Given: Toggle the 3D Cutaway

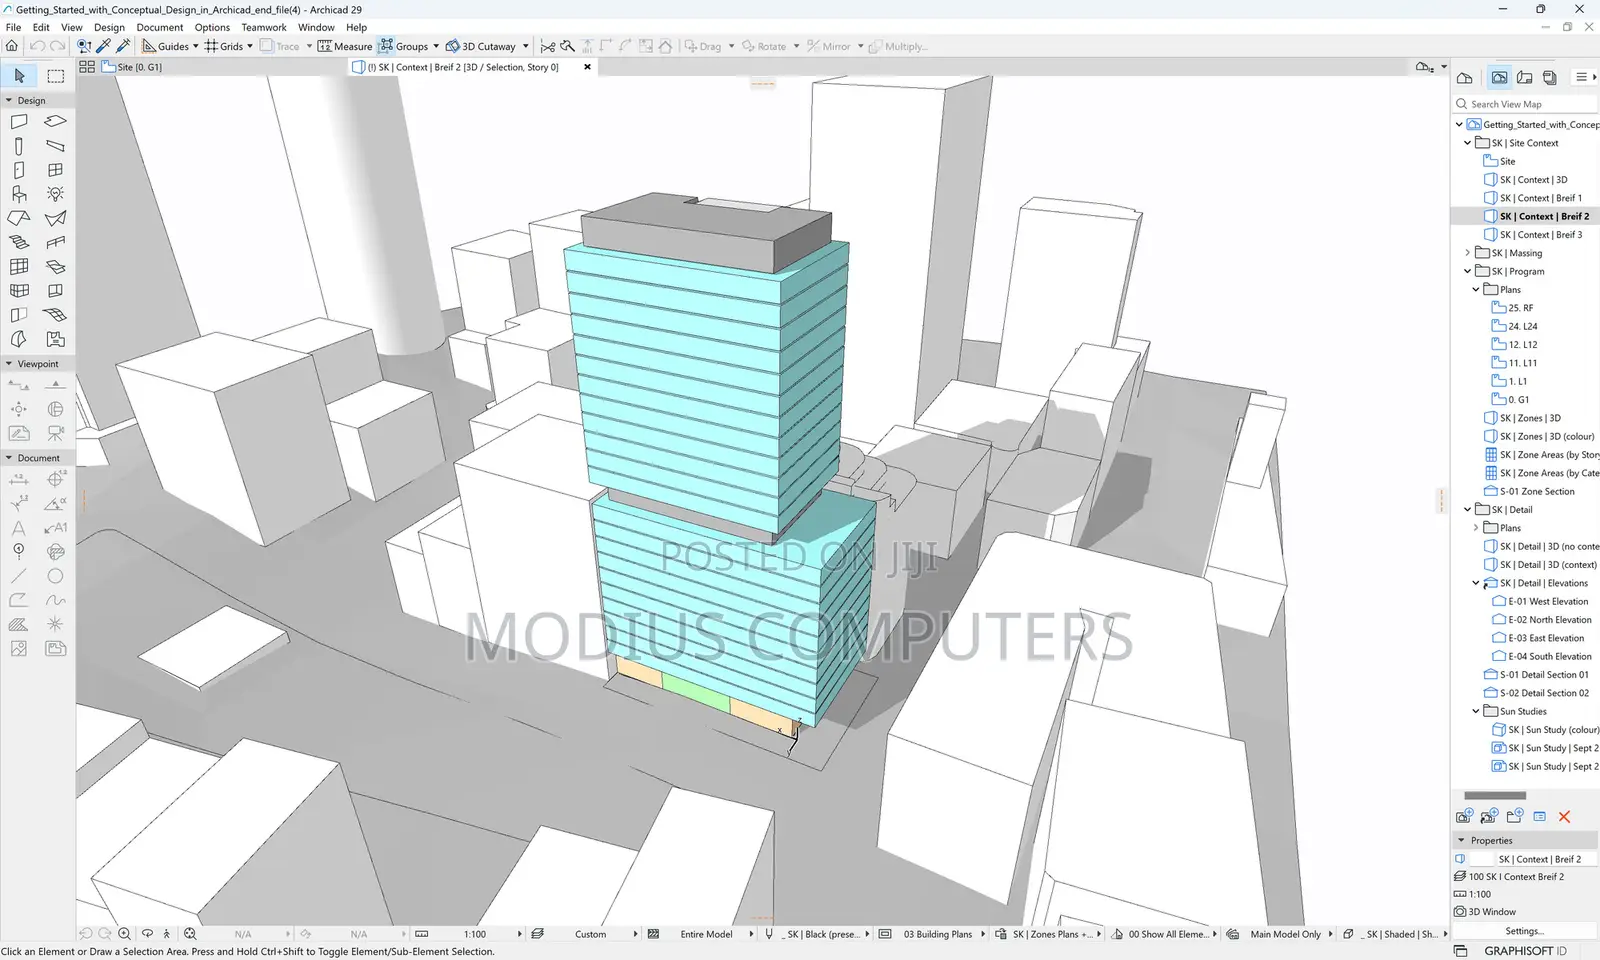Looking at the screenshot, I should (481, 46).
